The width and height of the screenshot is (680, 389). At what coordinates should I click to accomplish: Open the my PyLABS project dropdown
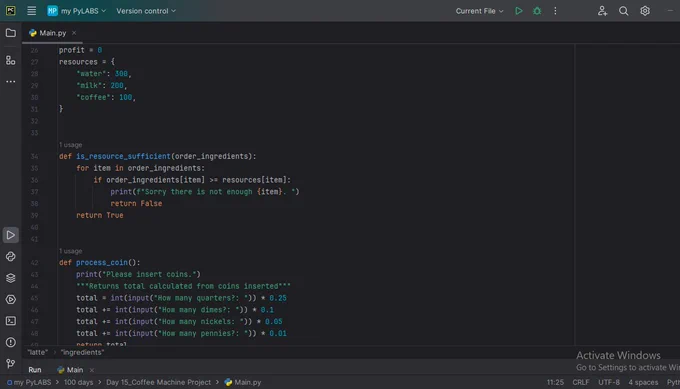coord(77,11)
